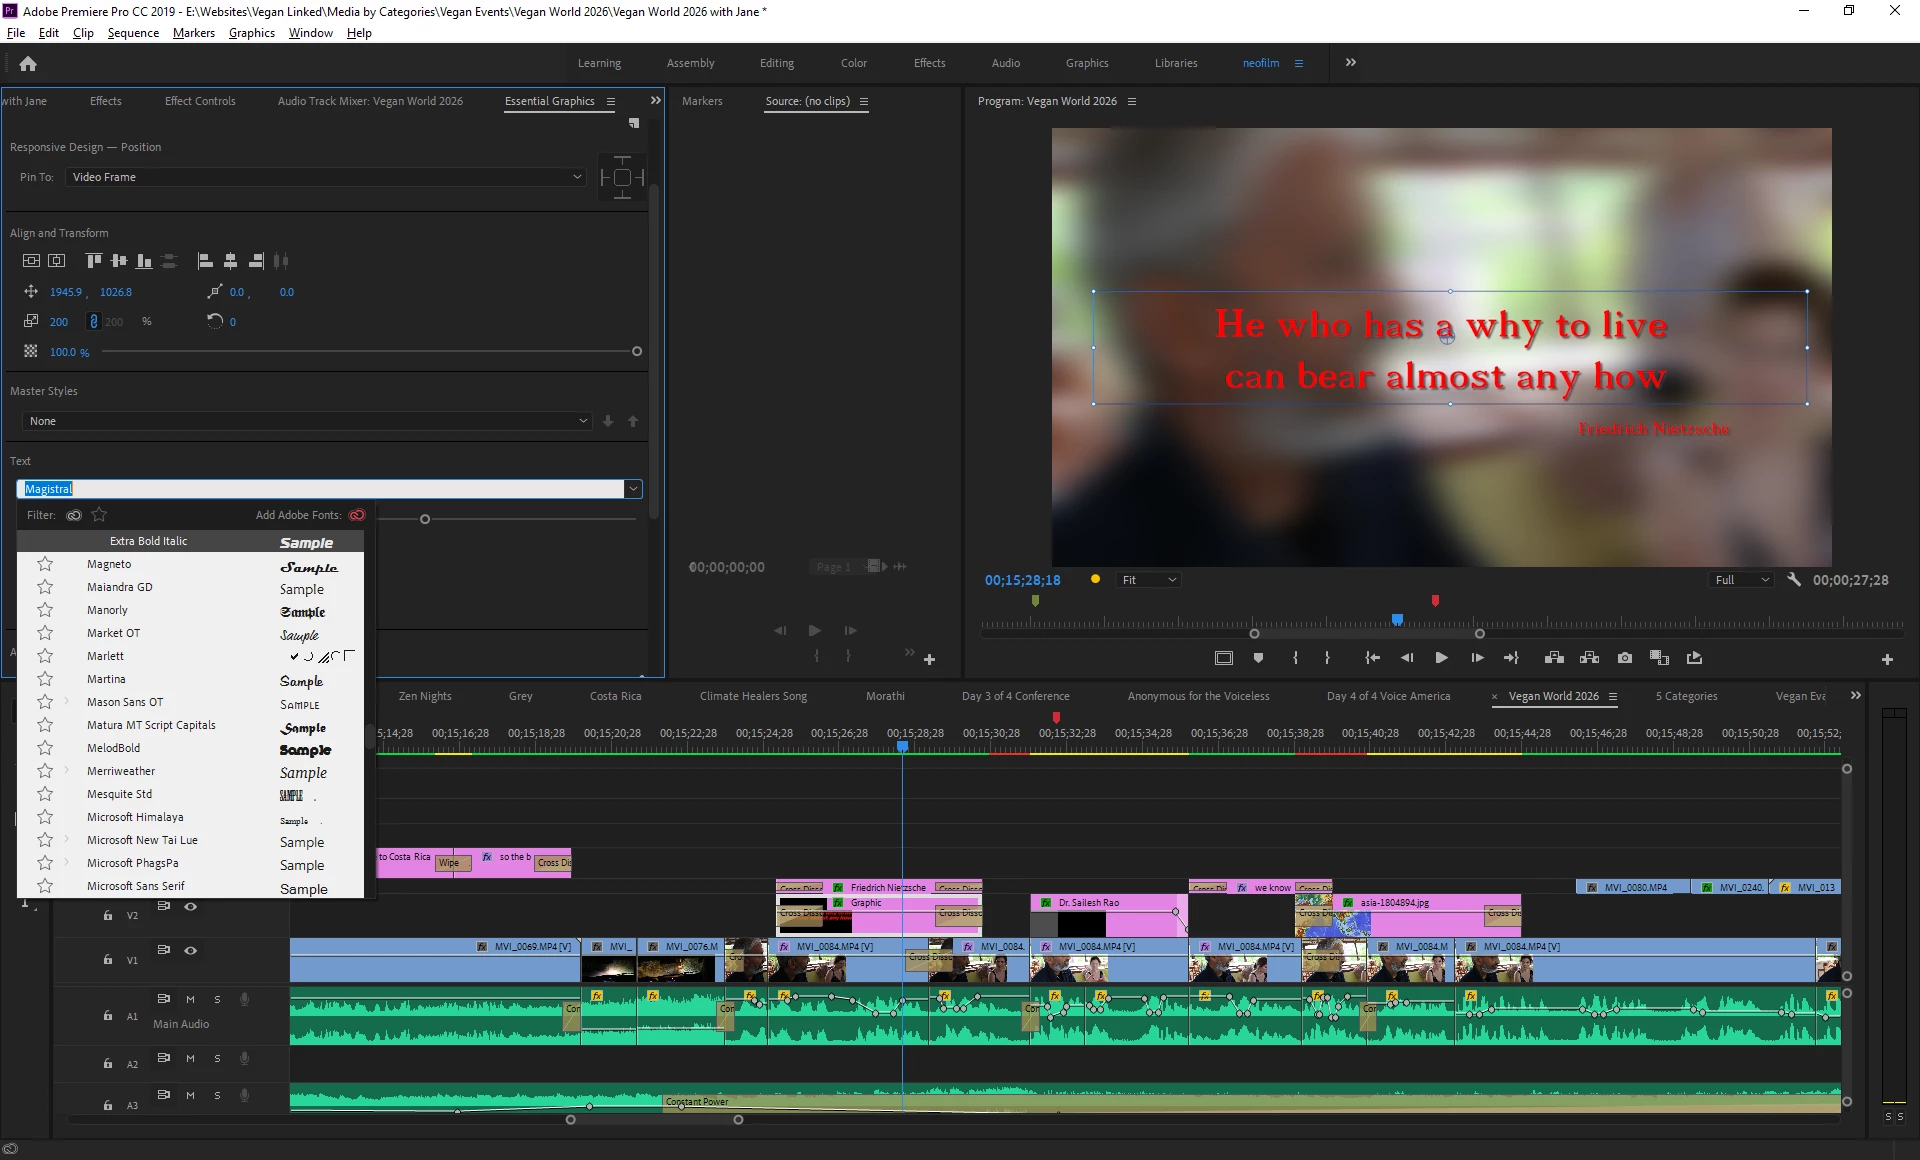Add a marker in Program monitor
The height and width of the screenshot is (1160, 1920).
pos(1258,658)
